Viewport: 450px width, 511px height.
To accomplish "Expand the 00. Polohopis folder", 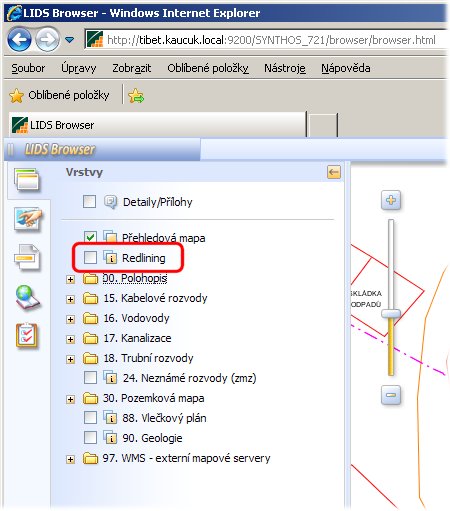I will tap(70, 279).
